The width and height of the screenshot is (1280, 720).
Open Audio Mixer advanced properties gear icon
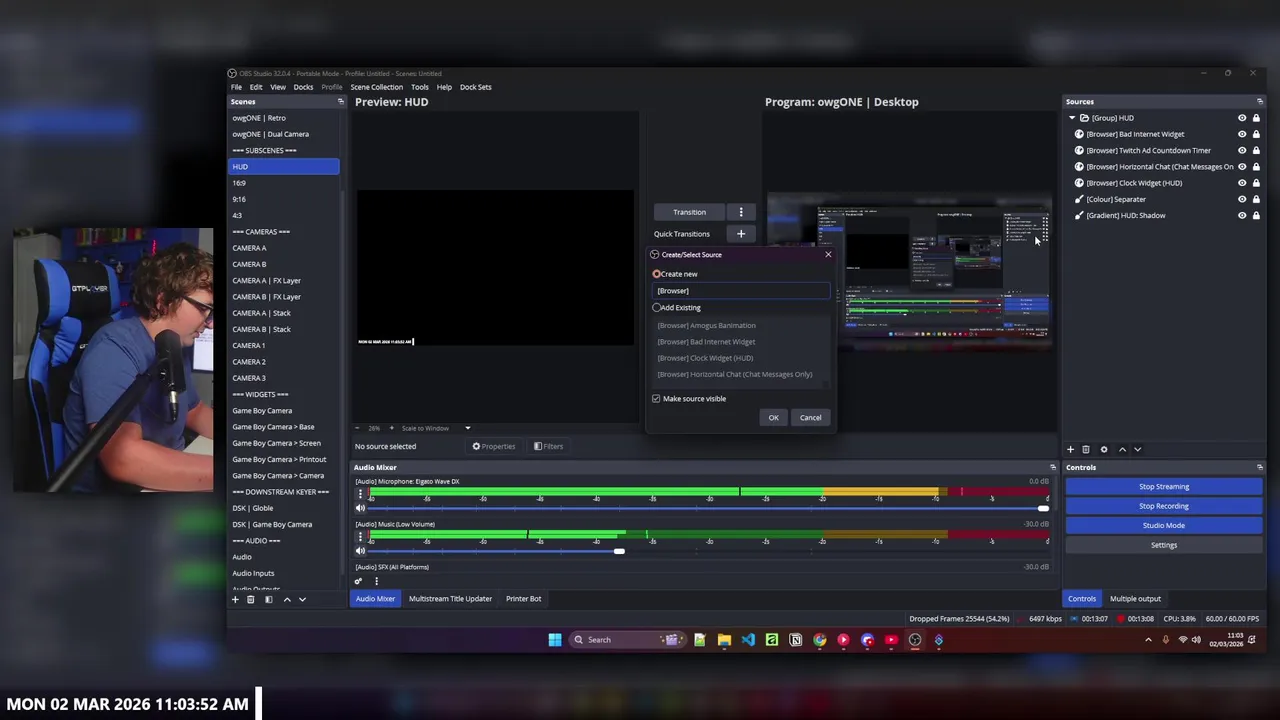(x=358, y=581)
